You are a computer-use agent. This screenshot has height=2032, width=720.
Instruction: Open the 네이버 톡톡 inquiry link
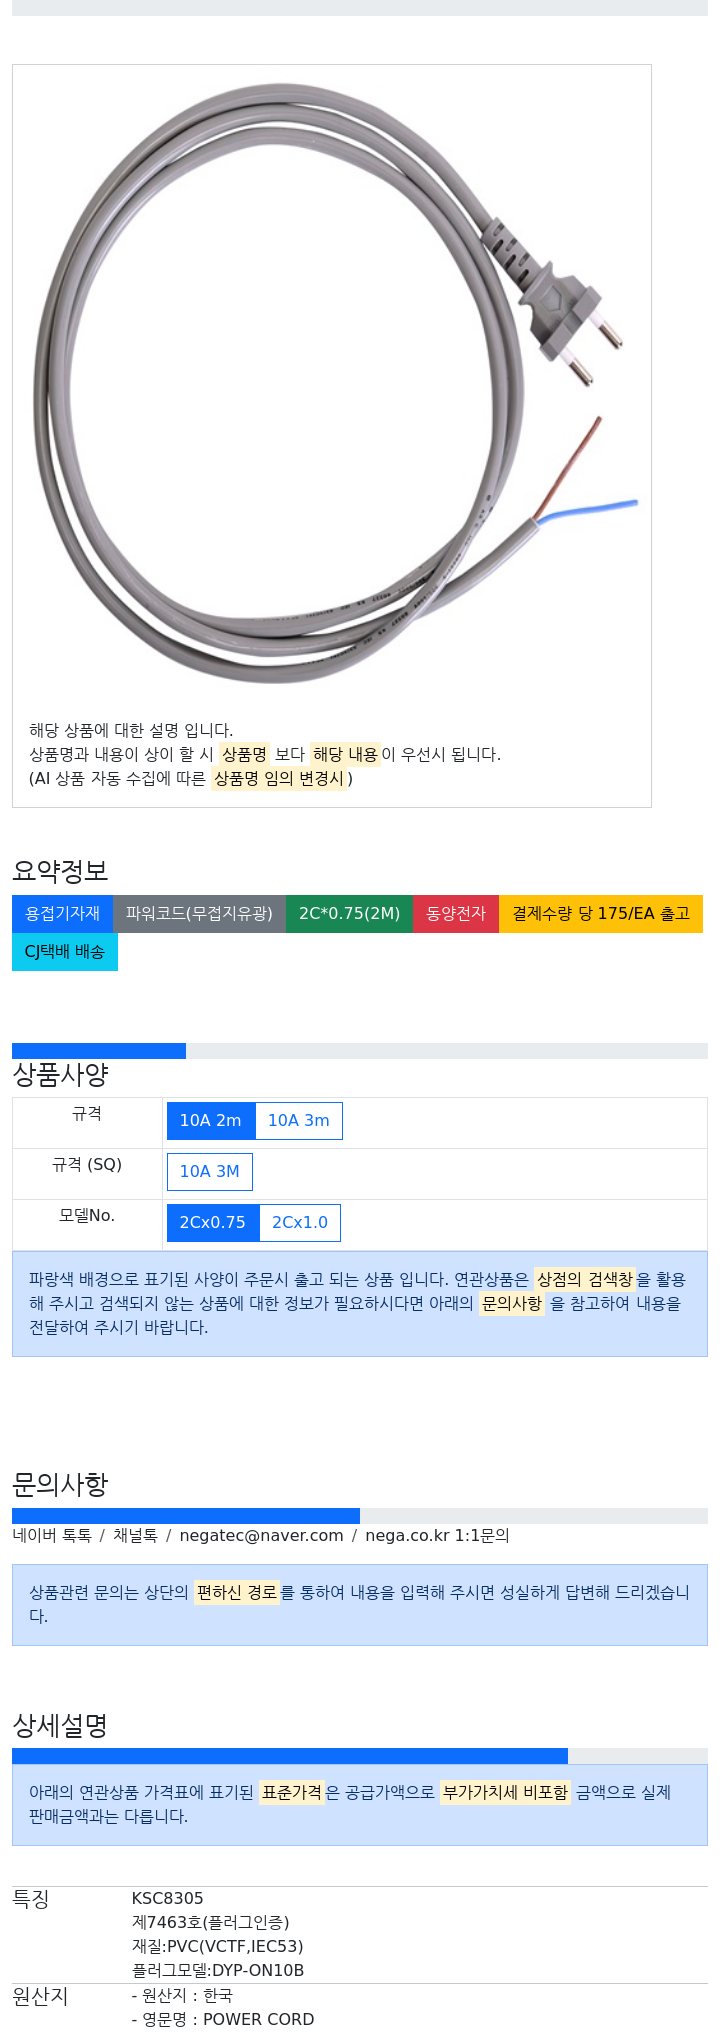coord(52,1536)
